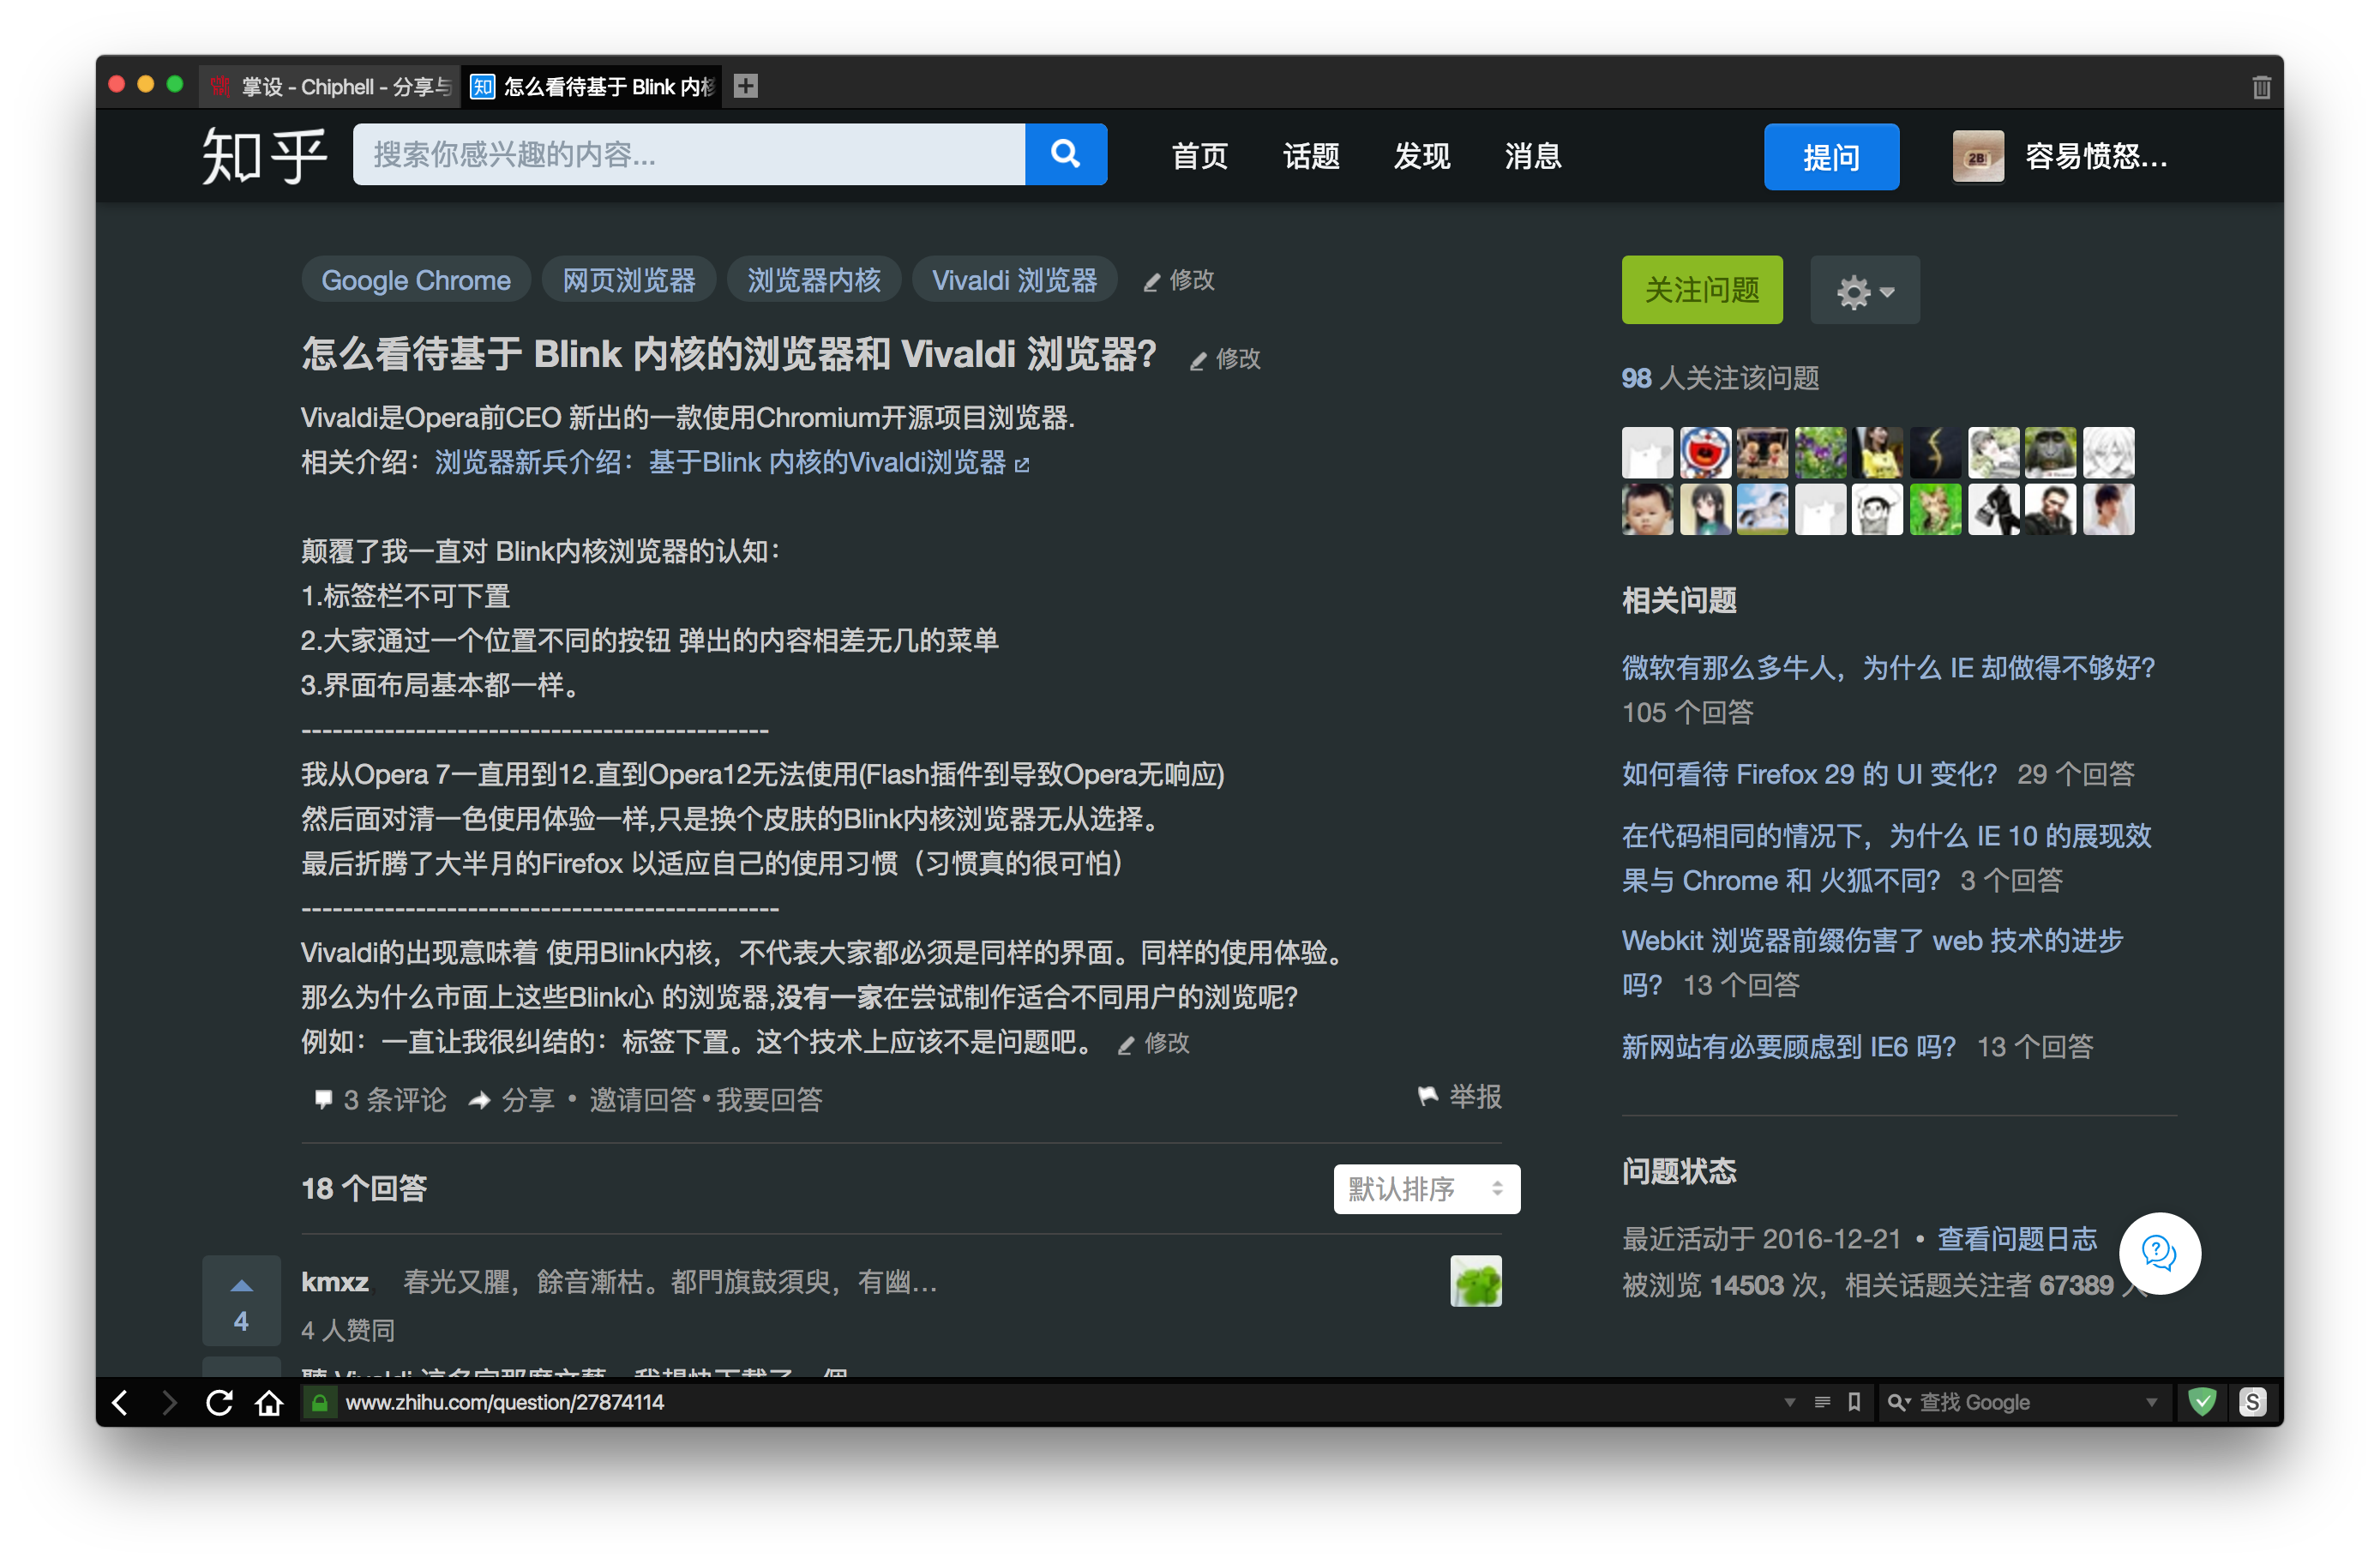Choose search engine via magnifier dropdown
Viewport: 2380px width, 1564px height.
[1897, 1402]
